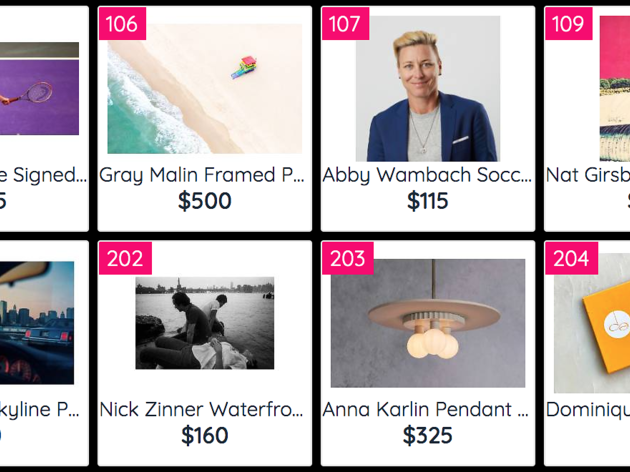Click the pink 202 lot number badge
This screenshot has height=472, width=630.
pyautogui.click(x=125, y=258)
